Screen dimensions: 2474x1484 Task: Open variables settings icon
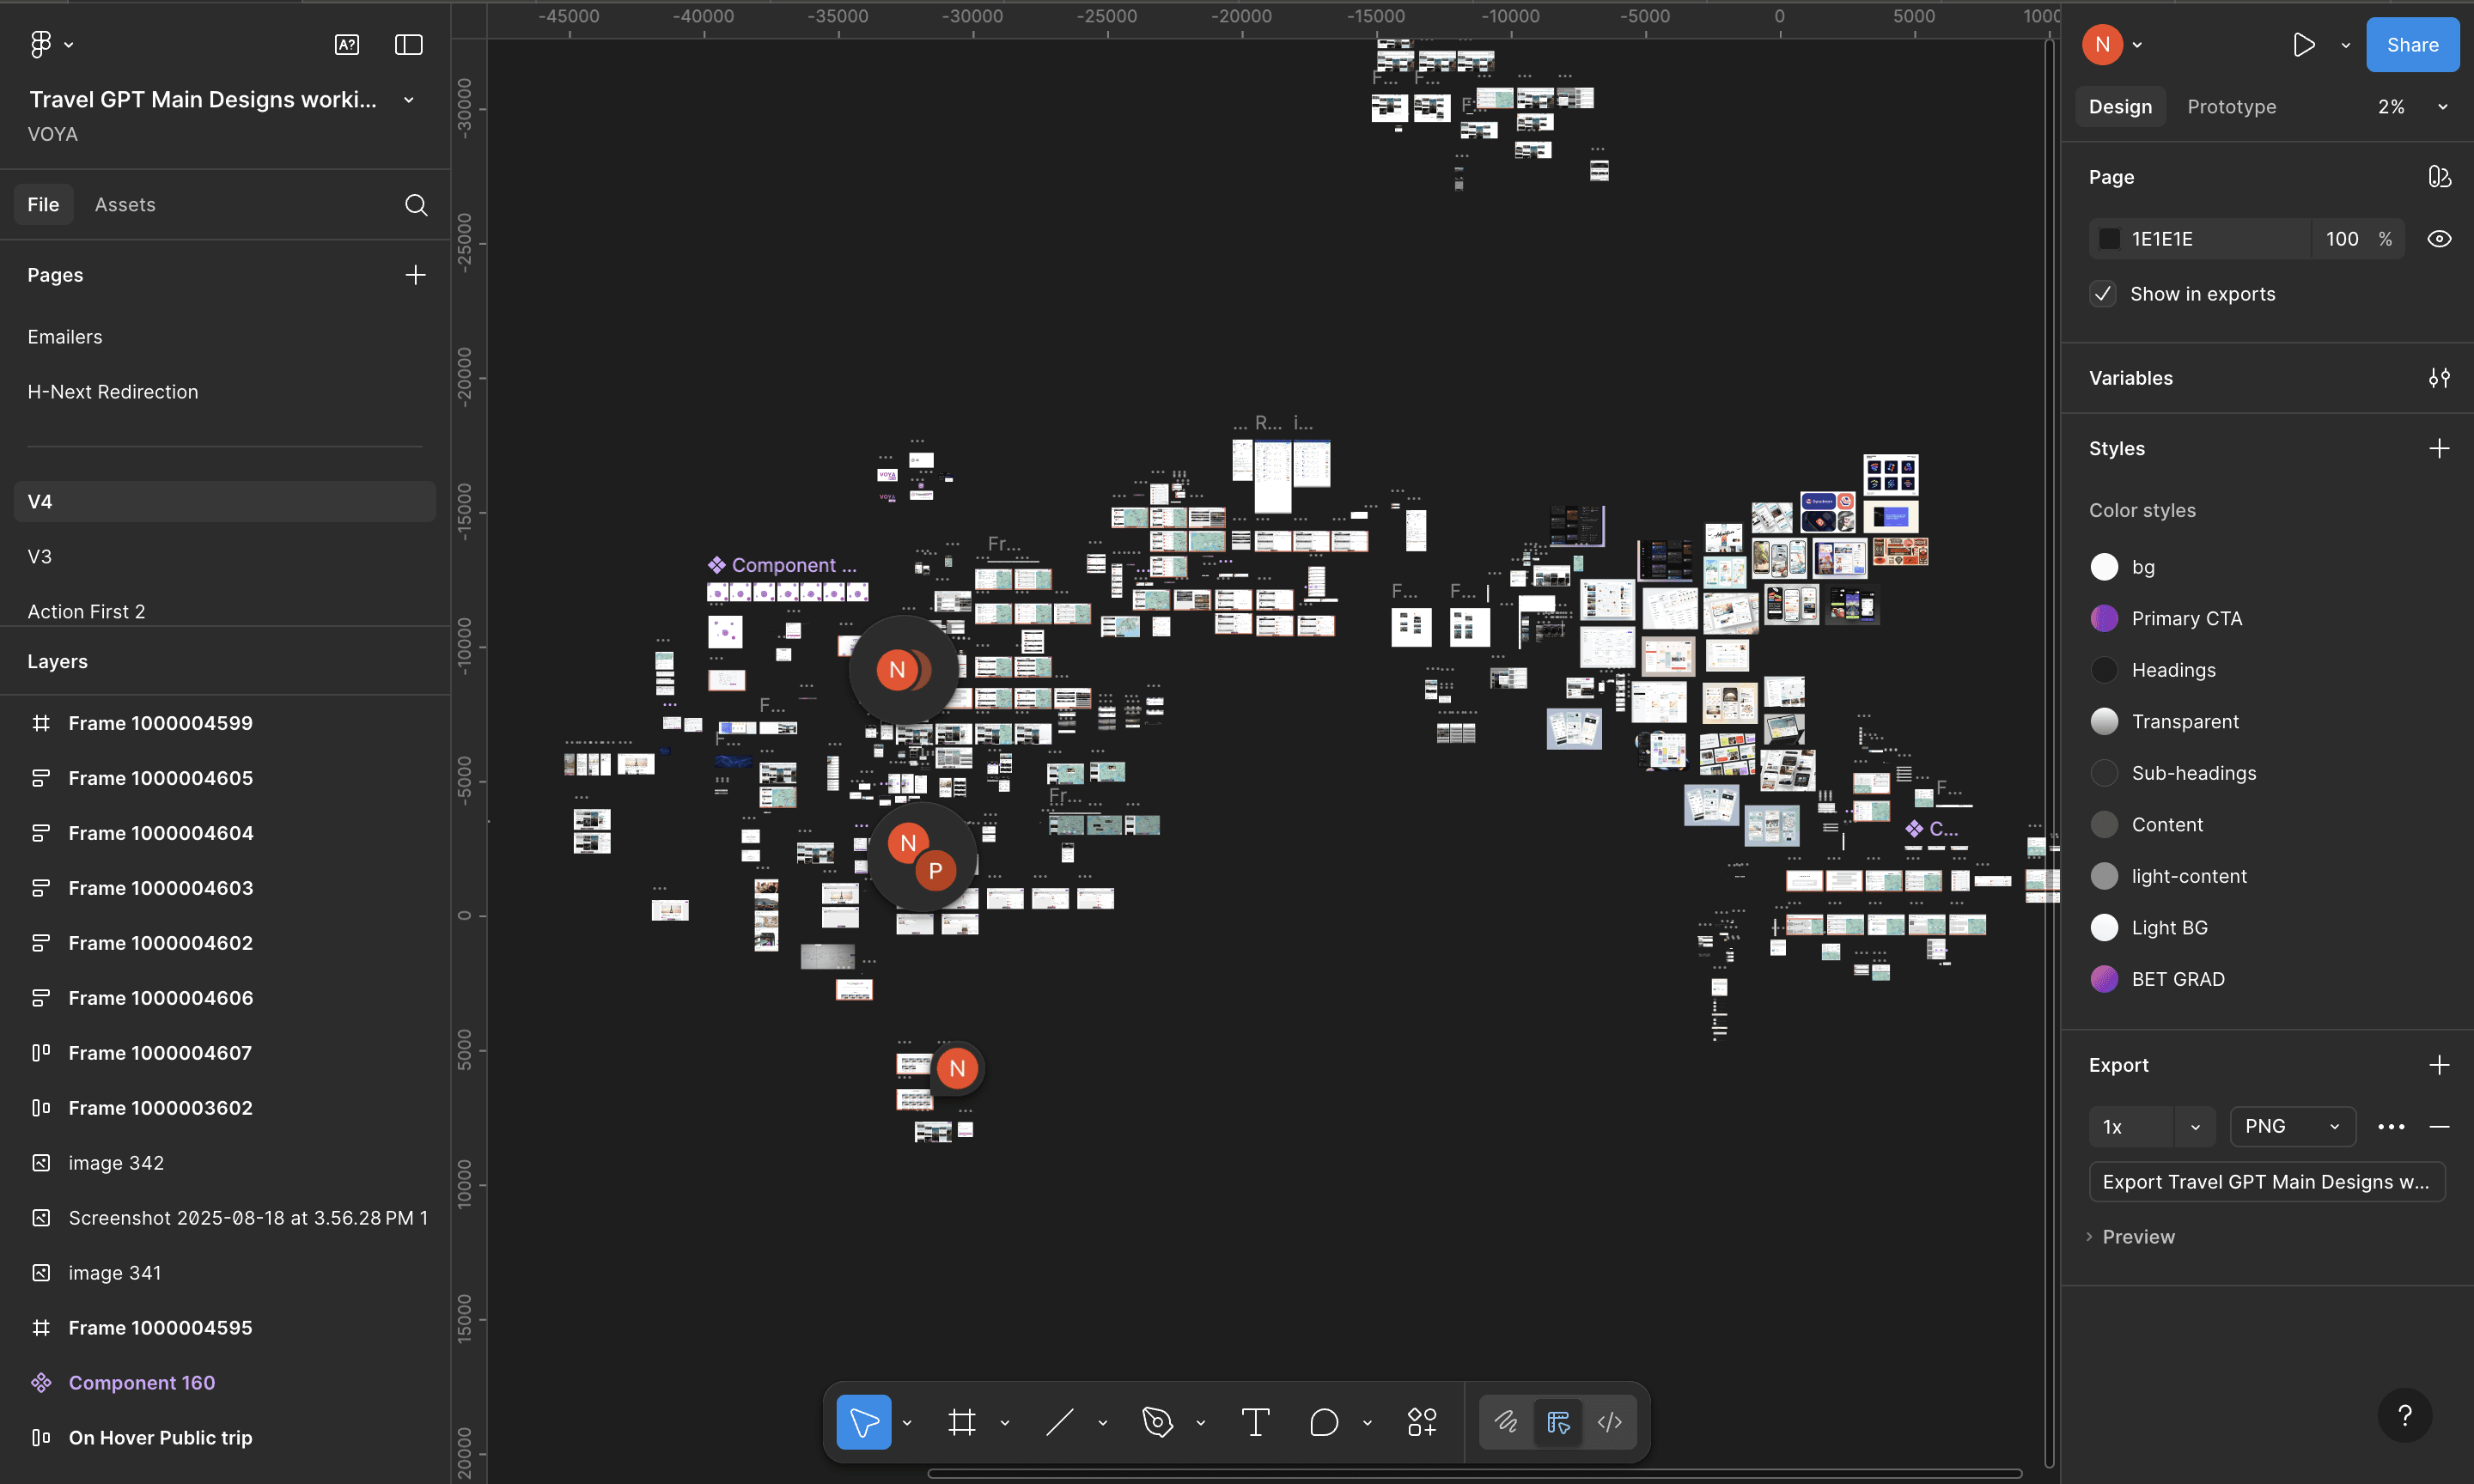pos(2438,378)
